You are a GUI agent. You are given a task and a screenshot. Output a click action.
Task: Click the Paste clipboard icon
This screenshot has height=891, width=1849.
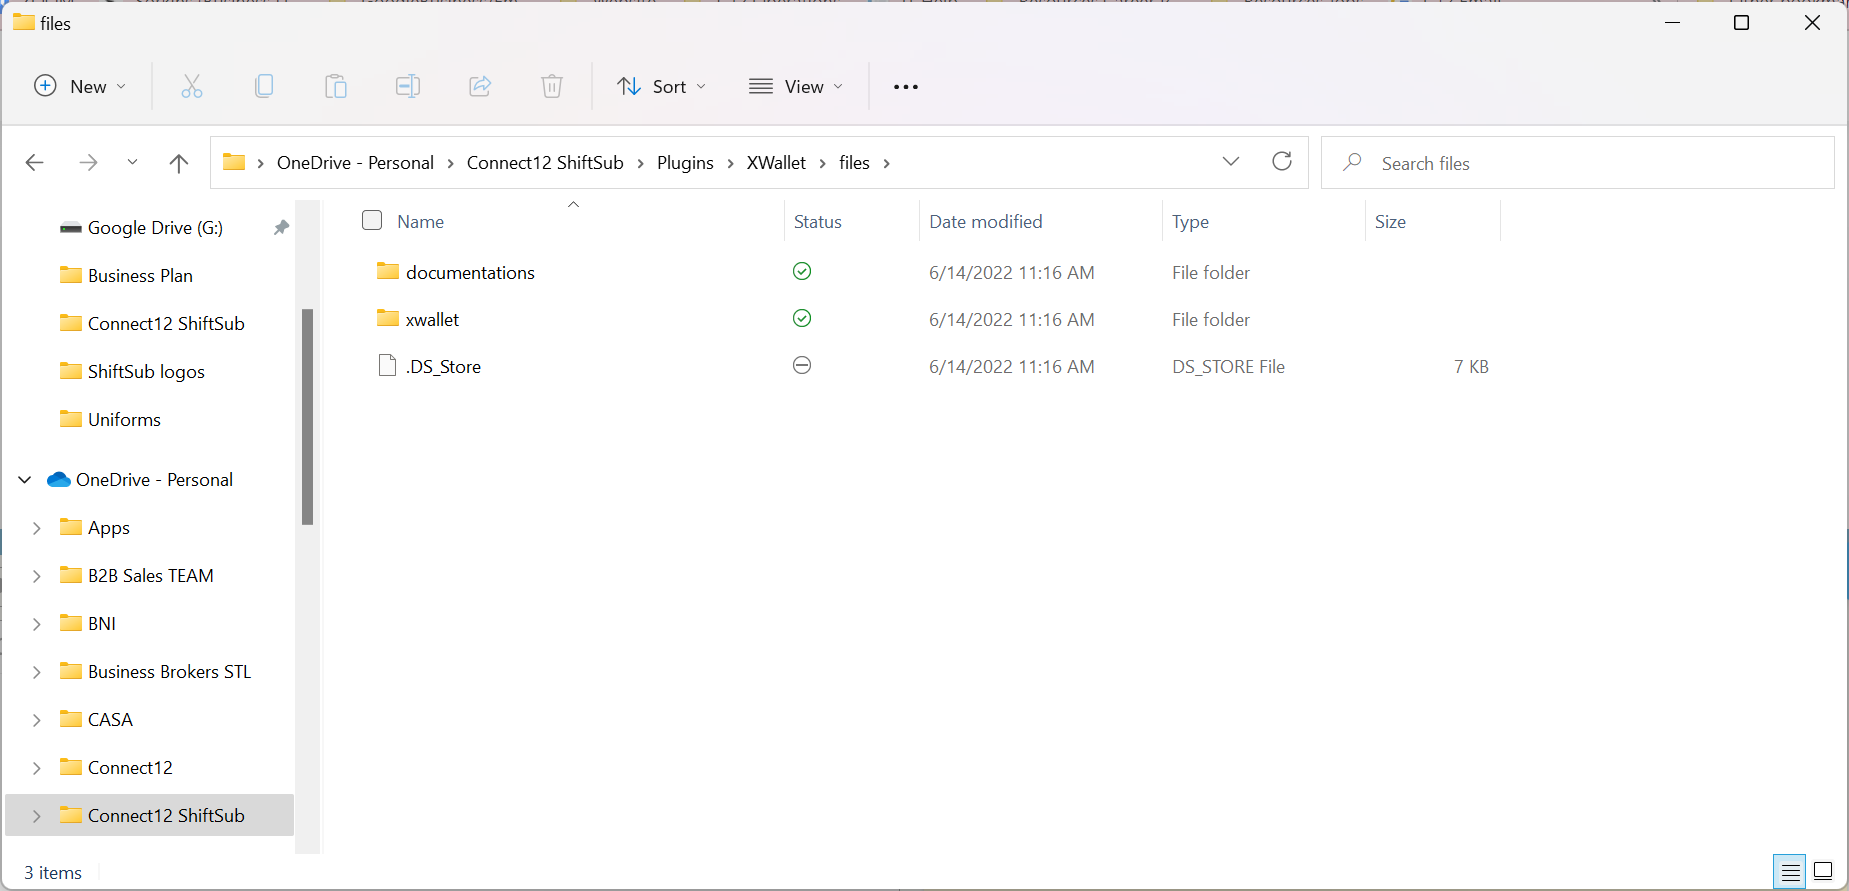(x=336, y=87)
